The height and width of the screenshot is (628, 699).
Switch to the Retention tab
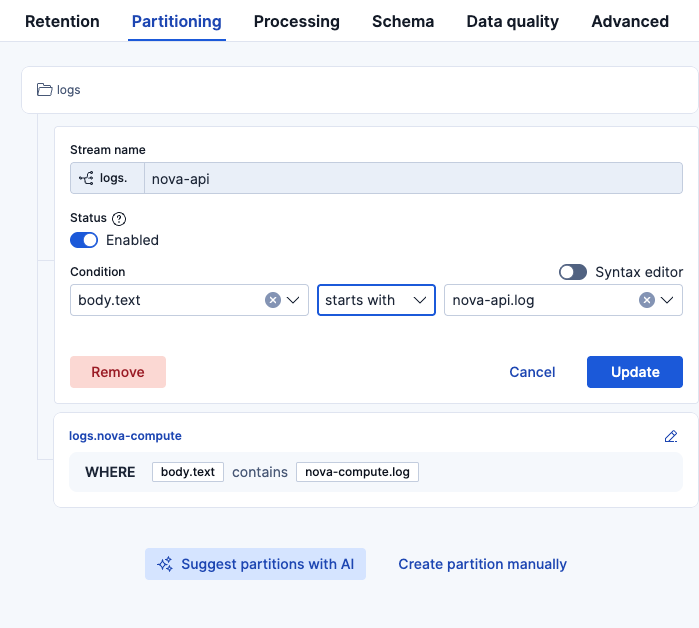click(62, 21)
